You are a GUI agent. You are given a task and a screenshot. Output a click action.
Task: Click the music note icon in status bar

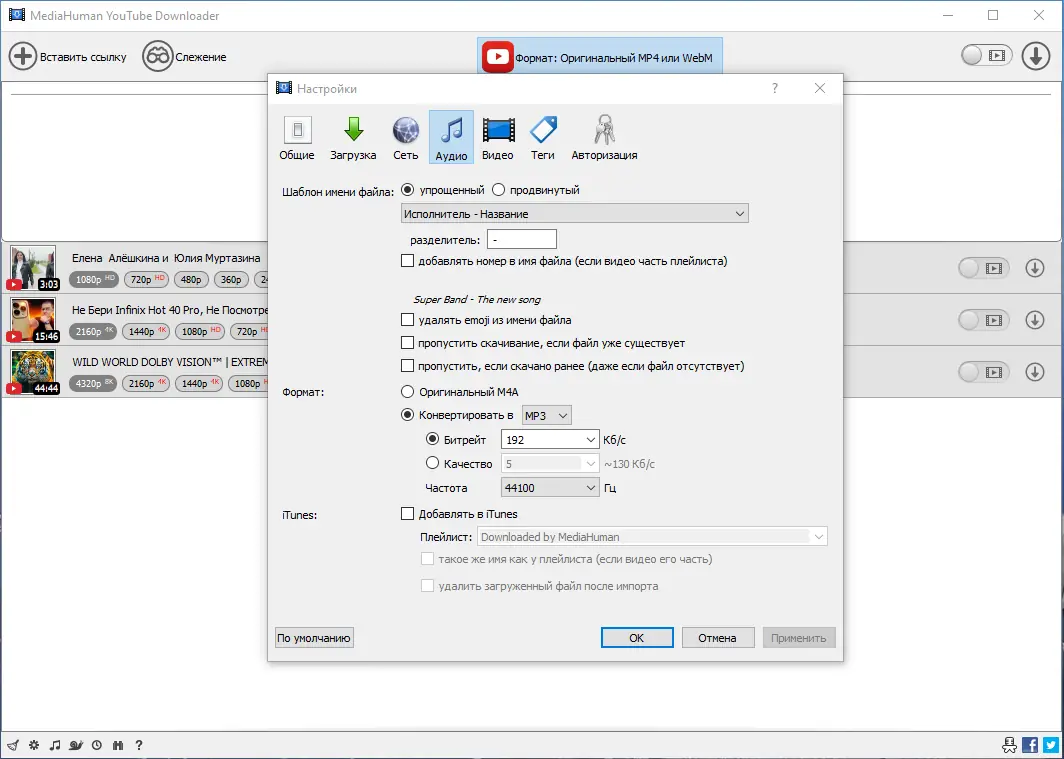pyautogui.click(x=55, y=745)
